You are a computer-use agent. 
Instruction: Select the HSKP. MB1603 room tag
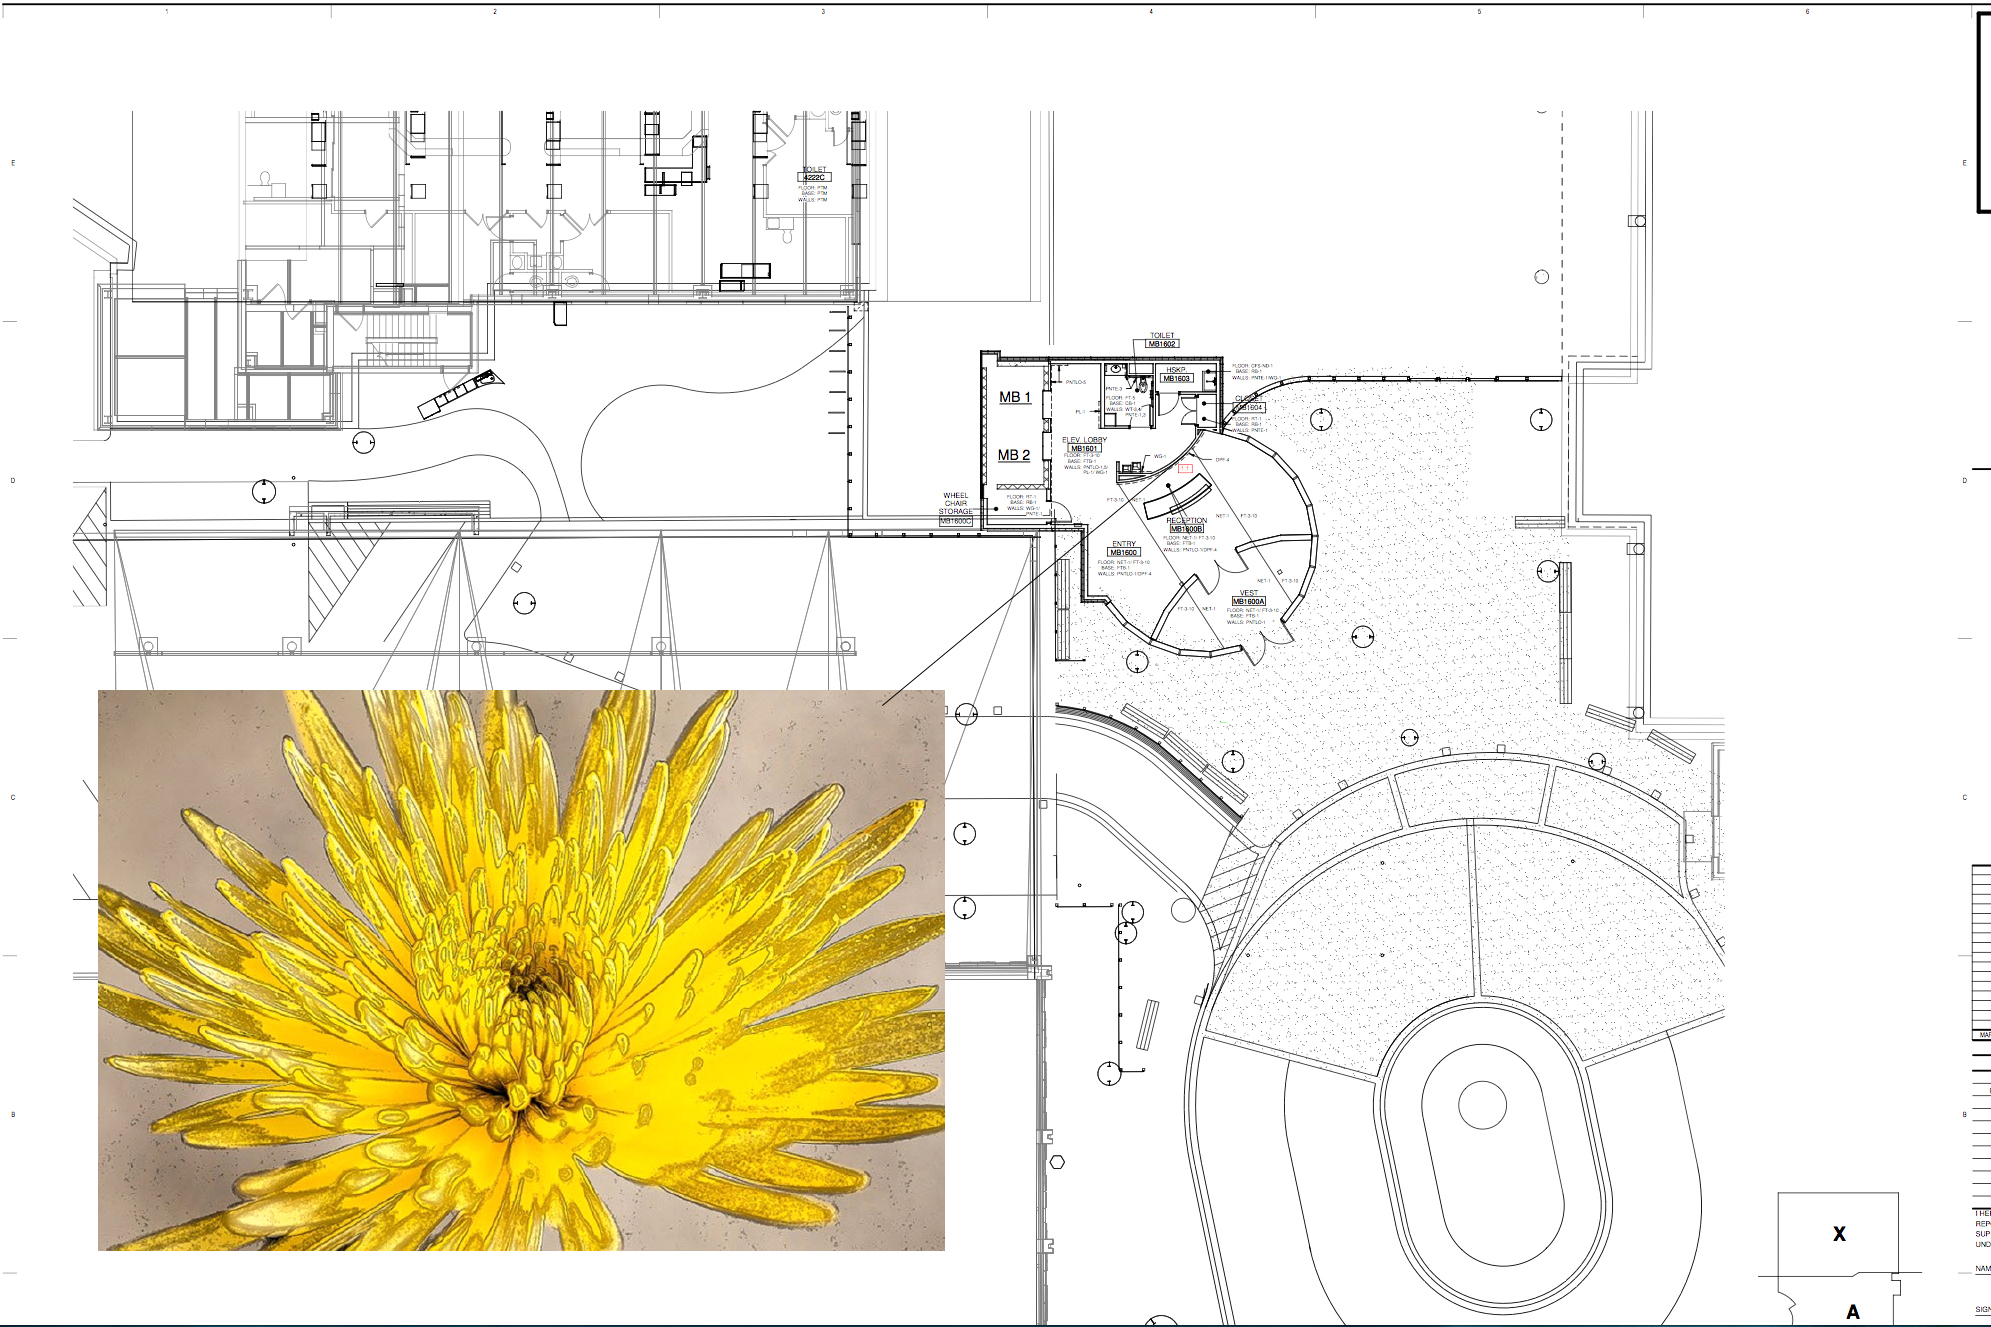pos(1176,378)
